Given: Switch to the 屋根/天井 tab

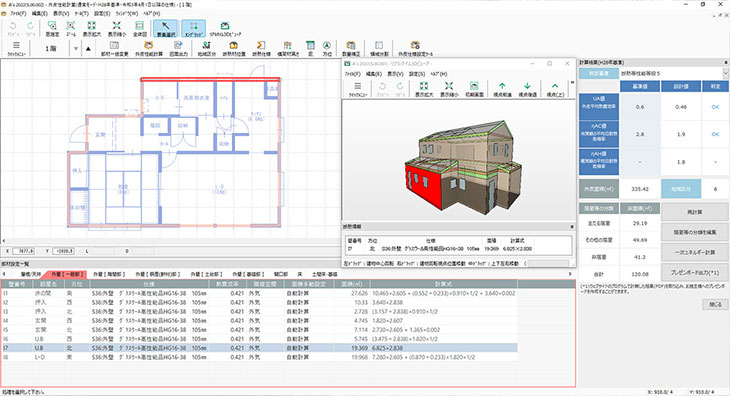Looking at the screenshot, I should point(31,275).
